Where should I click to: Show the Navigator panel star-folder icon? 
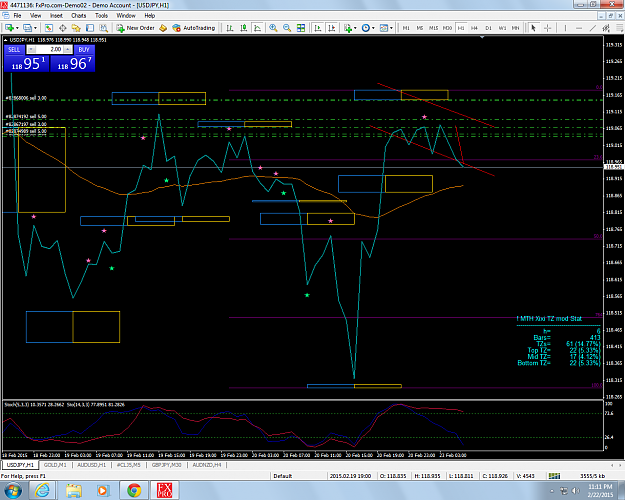76,28
